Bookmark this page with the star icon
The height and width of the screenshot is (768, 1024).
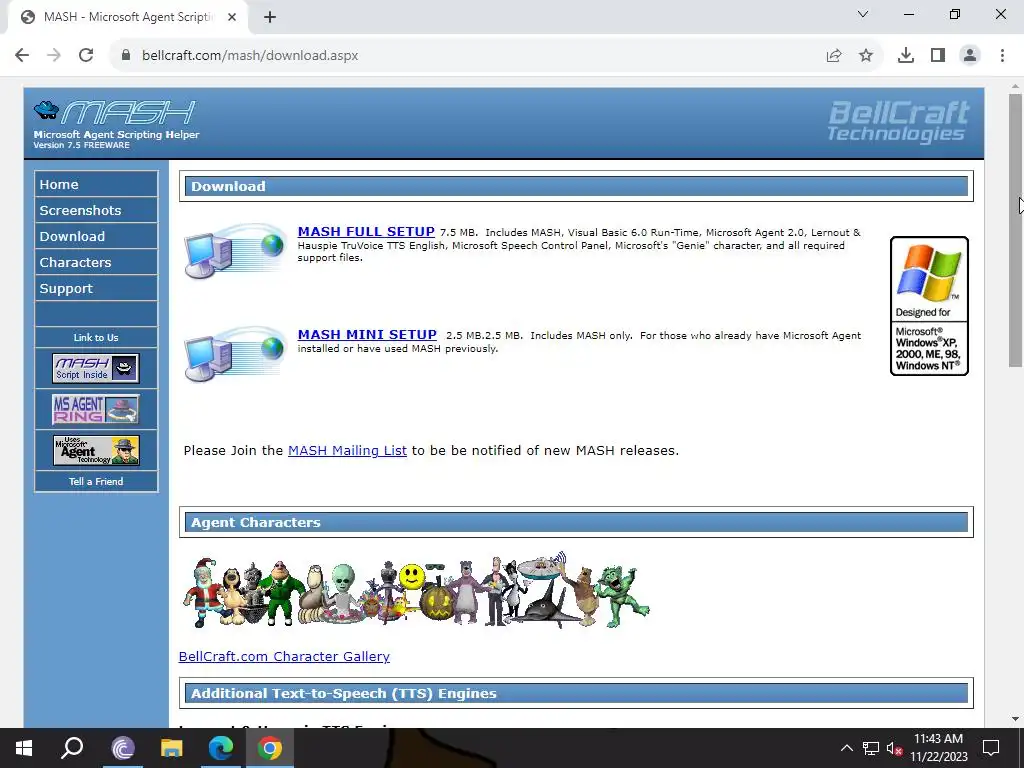point(866,56)
